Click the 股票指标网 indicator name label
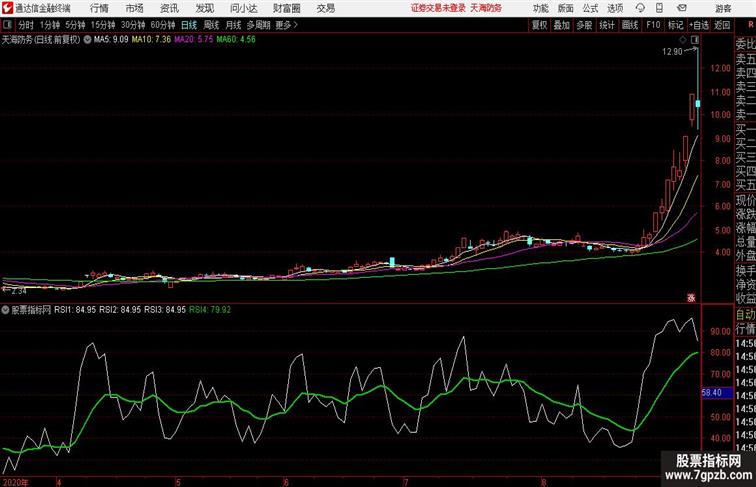The height and width of the screenshot is (487, 756). [x=31, y=310]
